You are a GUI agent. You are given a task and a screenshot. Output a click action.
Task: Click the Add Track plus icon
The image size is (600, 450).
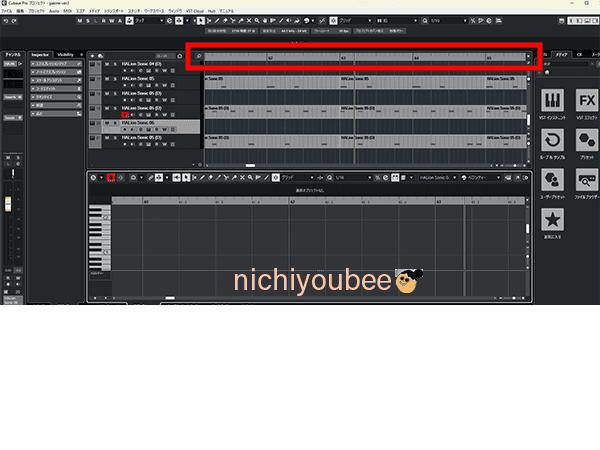point(93,55)
